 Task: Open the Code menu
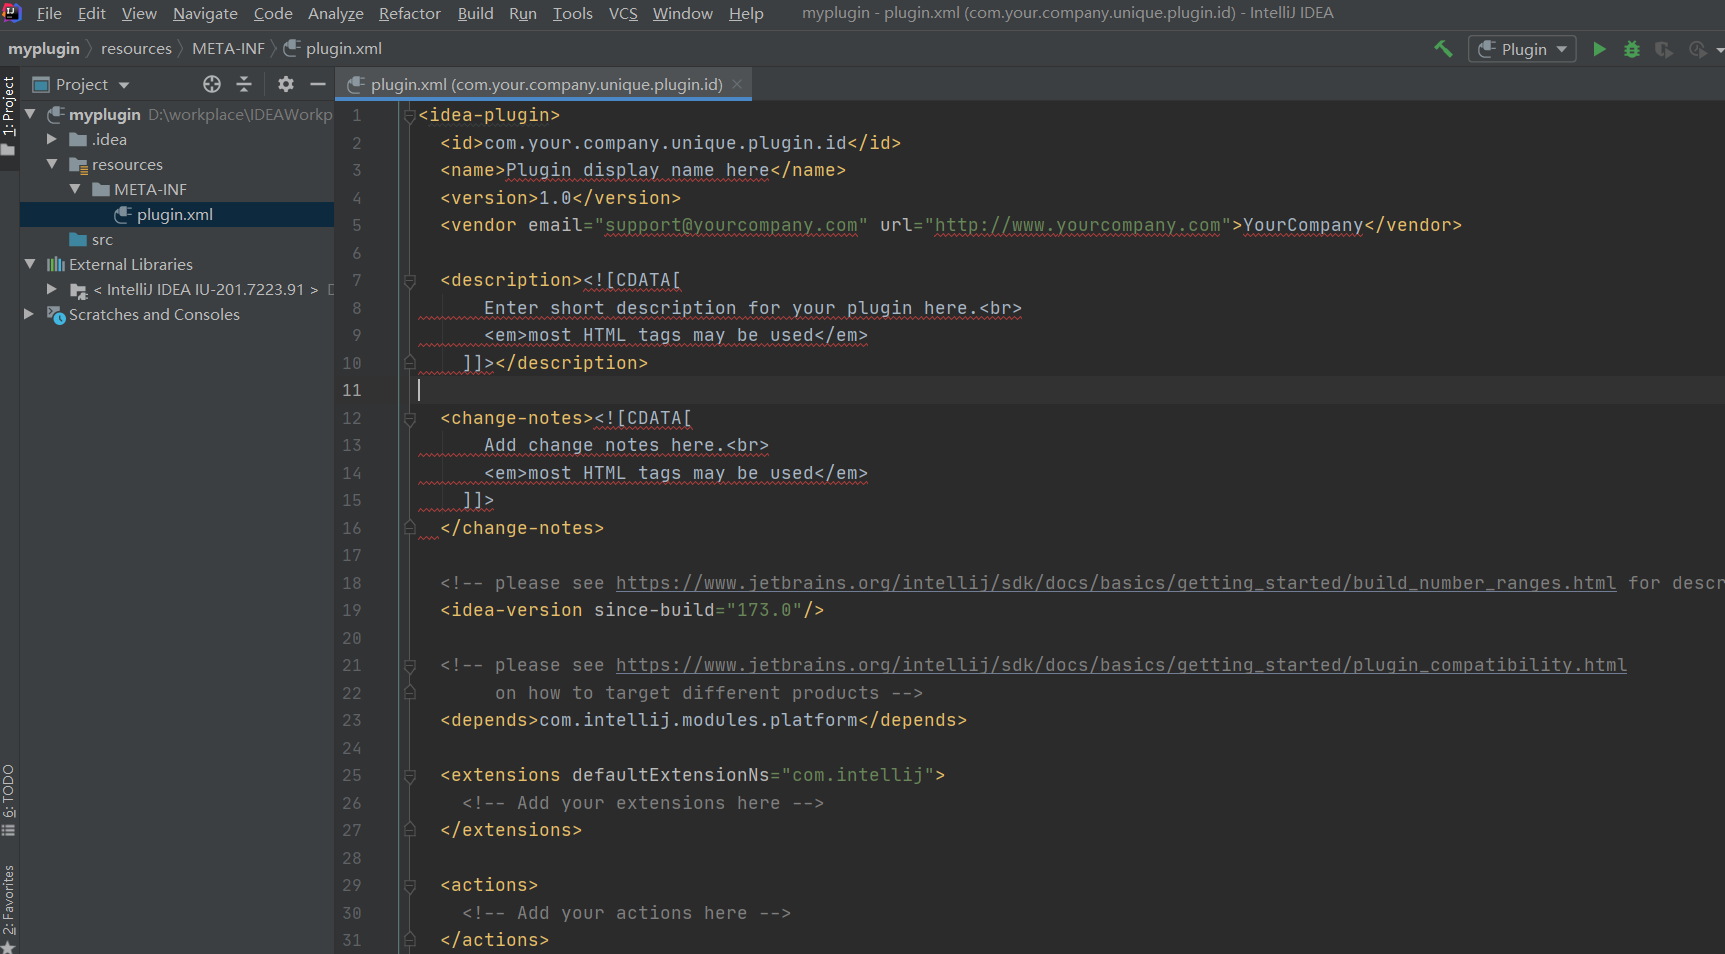tap(273, 13)
